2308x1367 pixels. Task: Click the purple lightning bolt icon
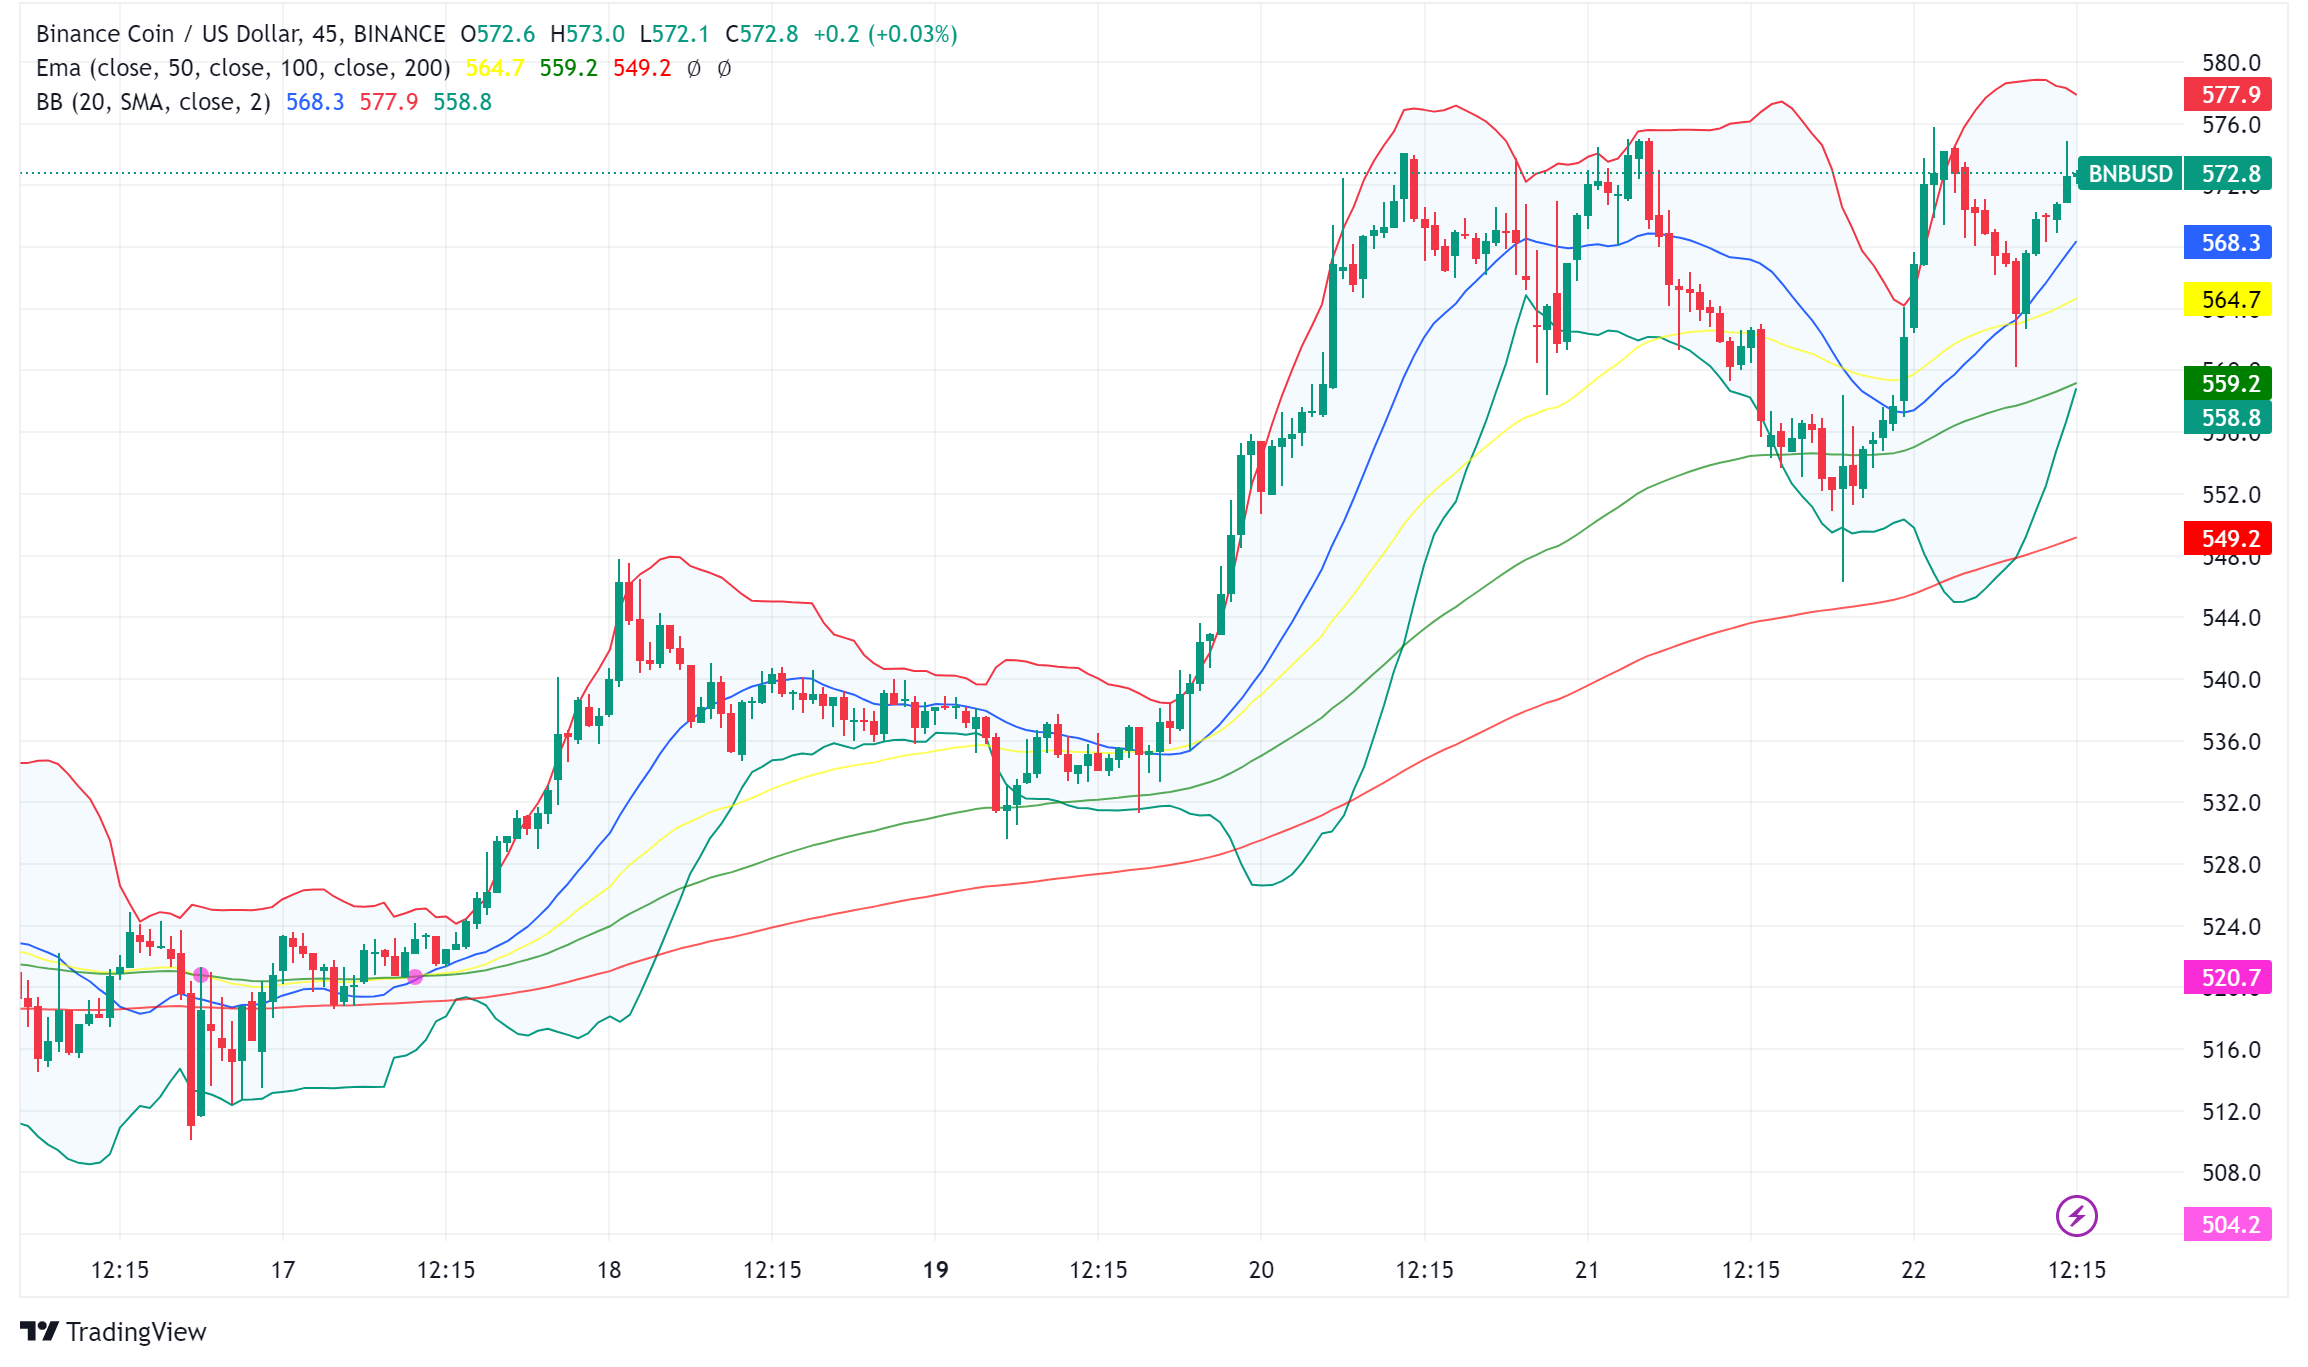[2076, 1216]
